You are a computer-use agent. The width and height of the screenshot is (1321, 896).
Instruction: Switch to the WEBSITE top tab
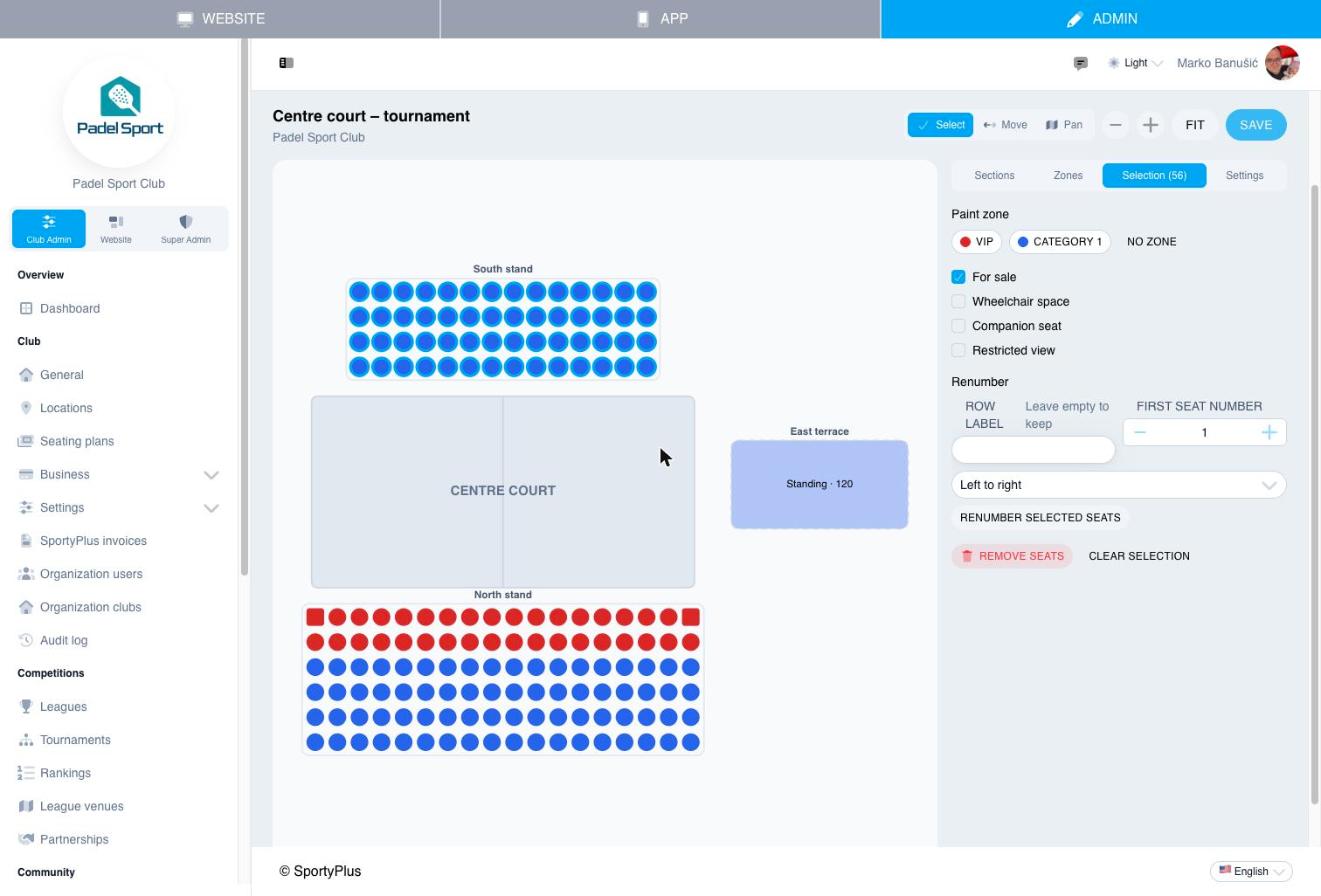click(x=220, y=19)
